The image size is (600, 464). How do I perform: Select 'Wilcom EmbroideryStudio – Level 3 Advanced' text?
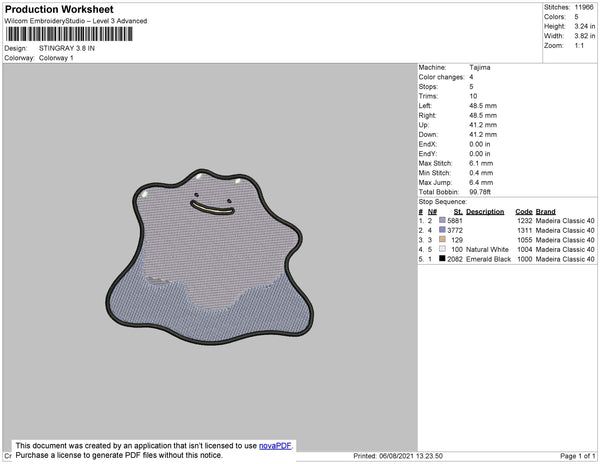point(76,21)
